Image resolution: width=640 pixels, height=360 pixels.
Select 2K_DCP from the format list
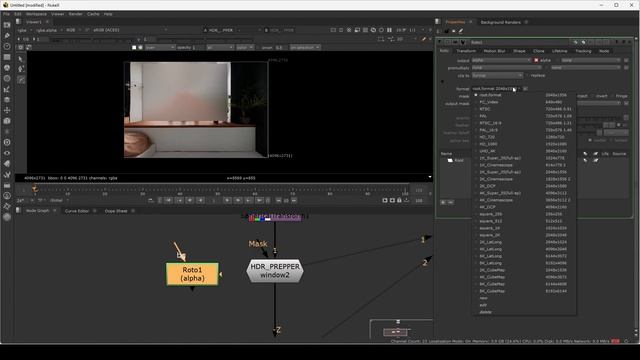523,186
